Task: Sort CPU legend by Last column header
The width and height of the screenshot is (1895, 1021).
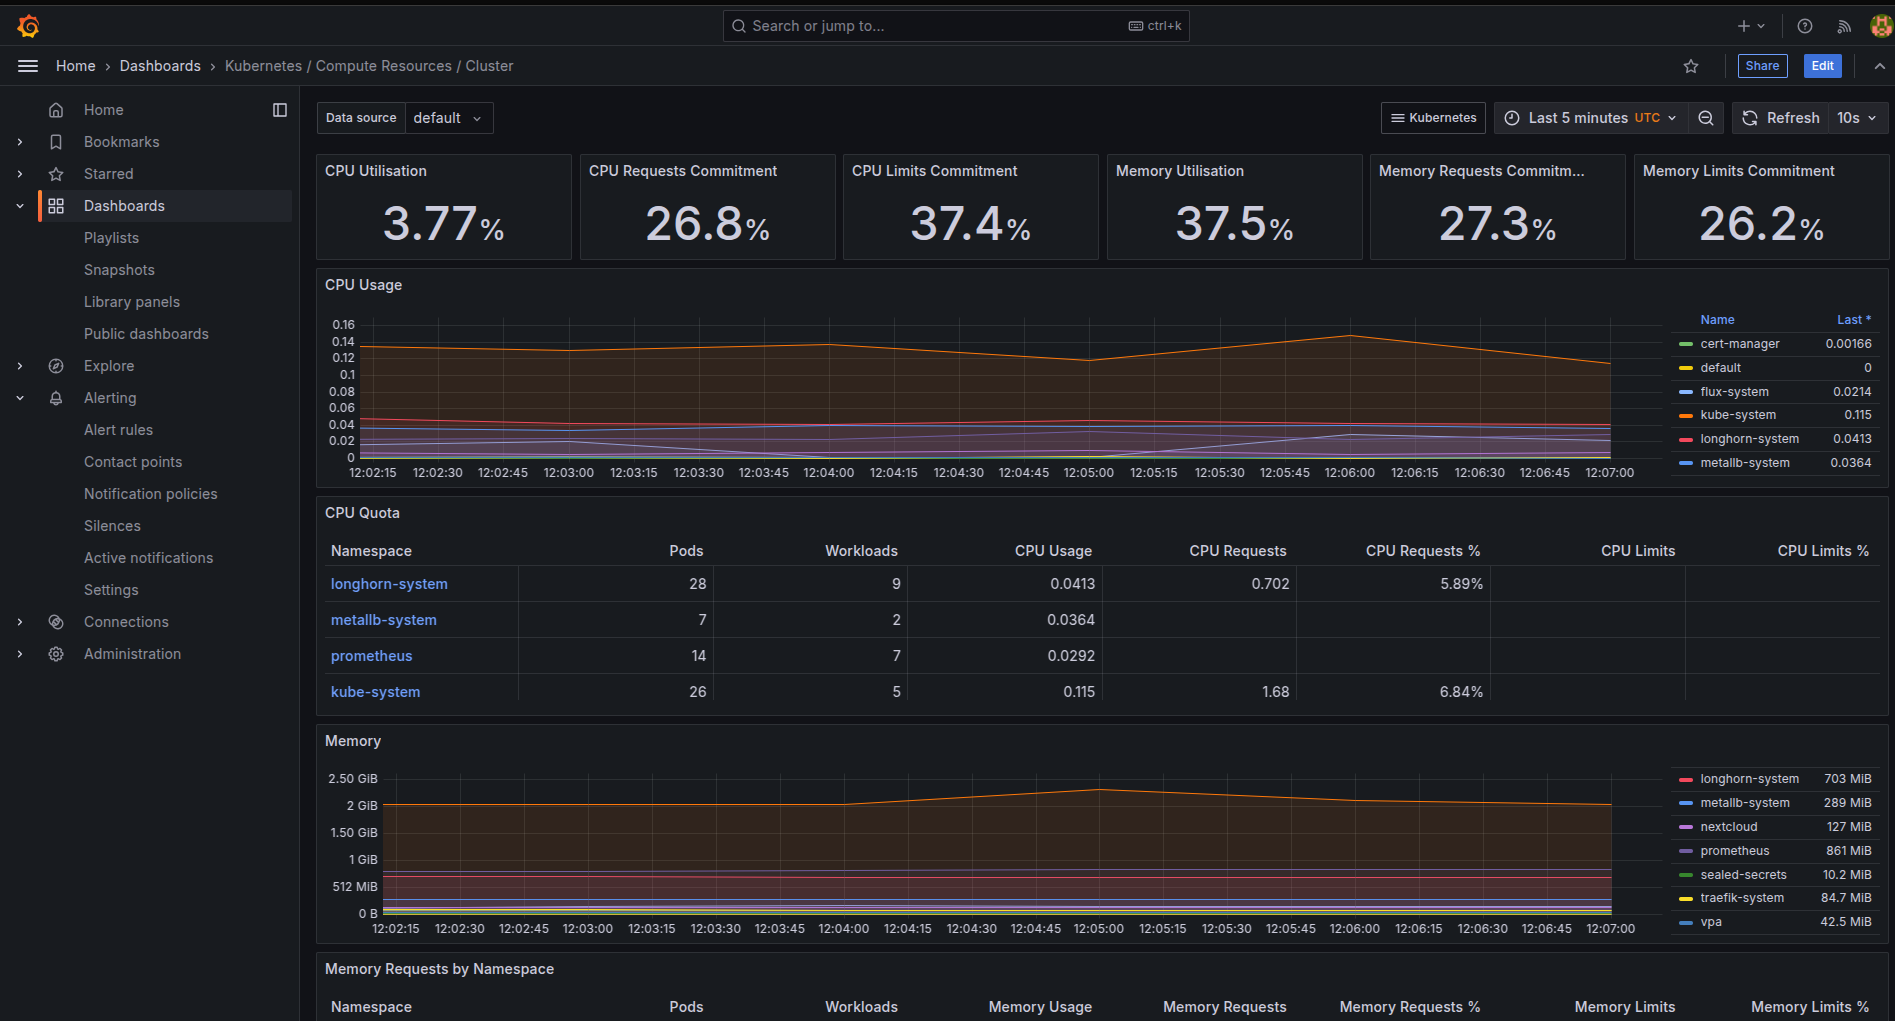Action: point(1853,320)
